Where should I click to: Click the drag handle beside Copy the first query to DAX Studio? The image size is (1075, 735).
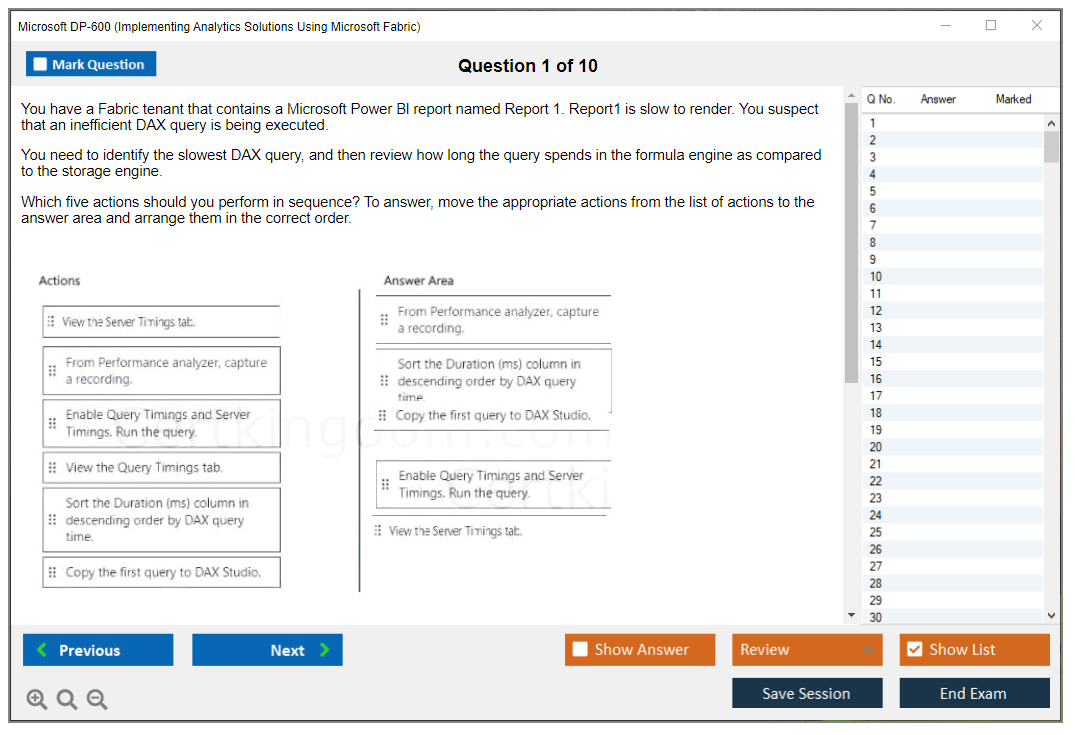tap(52, 572)
